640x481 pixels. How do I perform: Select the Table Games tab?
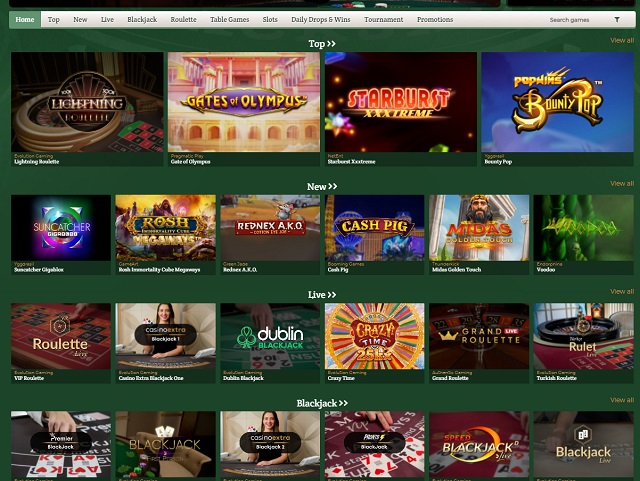click(229, 20)
